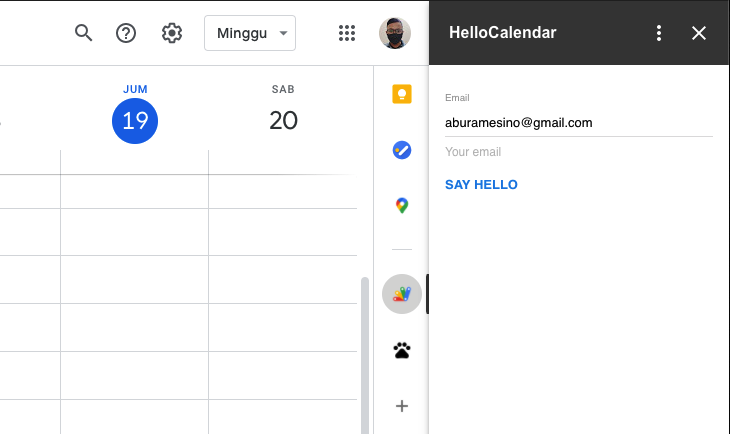Select Friday the 19th date header
730x434 pixels.
tap(135, 120)
